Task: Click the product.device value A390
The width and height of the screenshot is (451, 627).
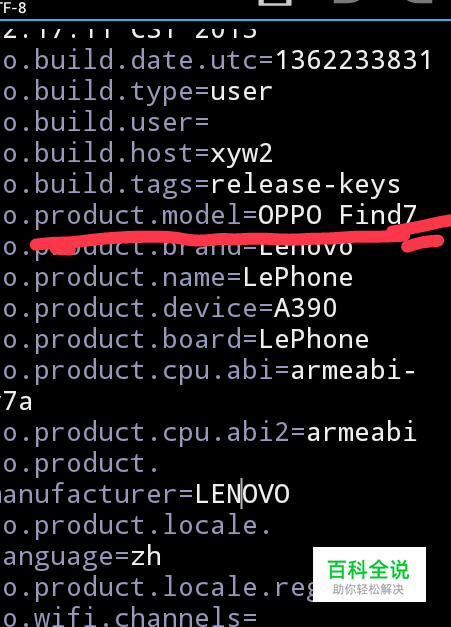Action: [x=305, y=308]
